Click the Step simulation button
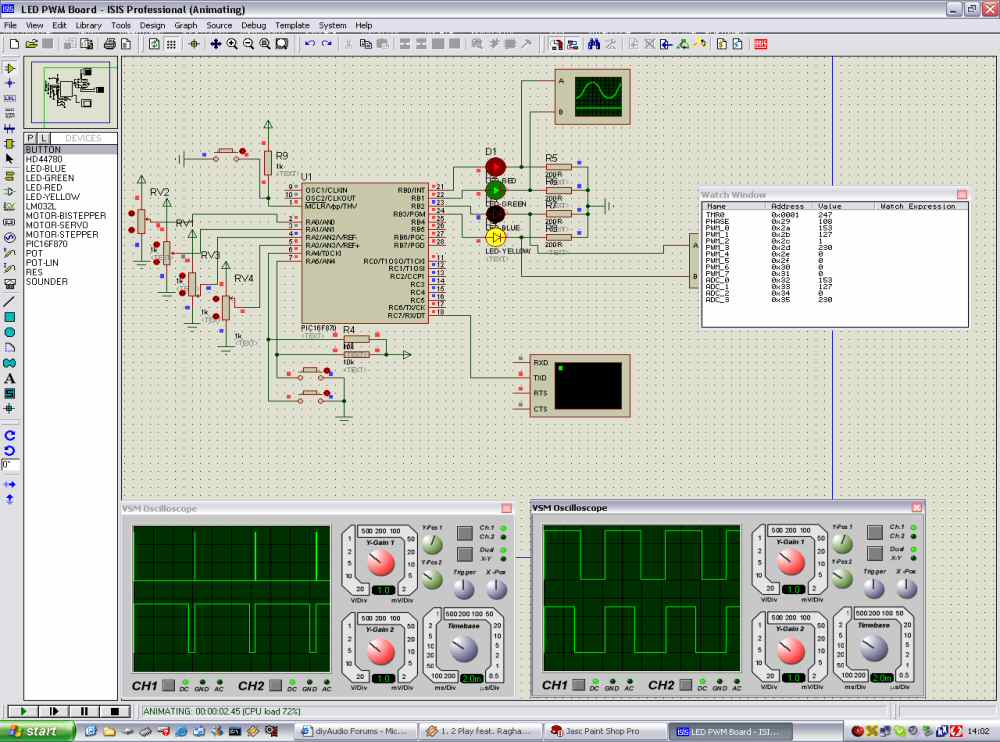The image size is (1000, 742). coord(54,711)
